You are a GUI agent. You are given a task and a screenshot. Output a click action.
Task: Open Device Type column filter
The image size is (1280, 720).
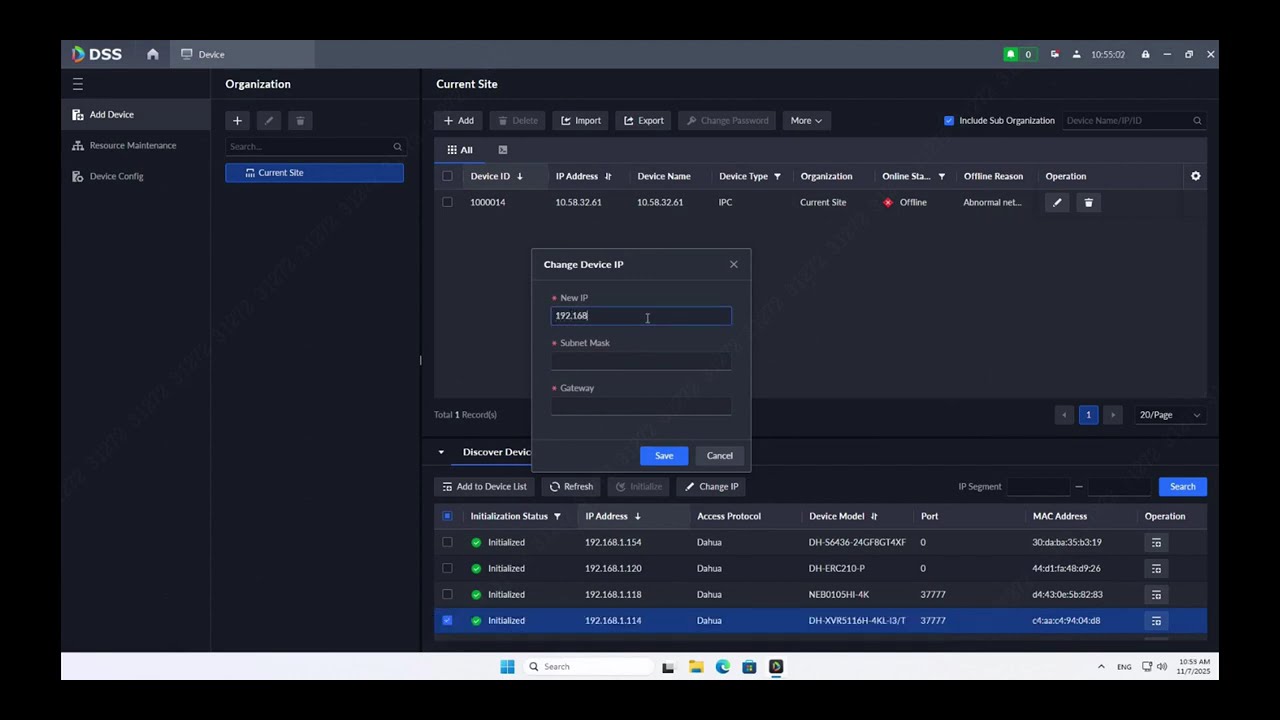[777, 177]
